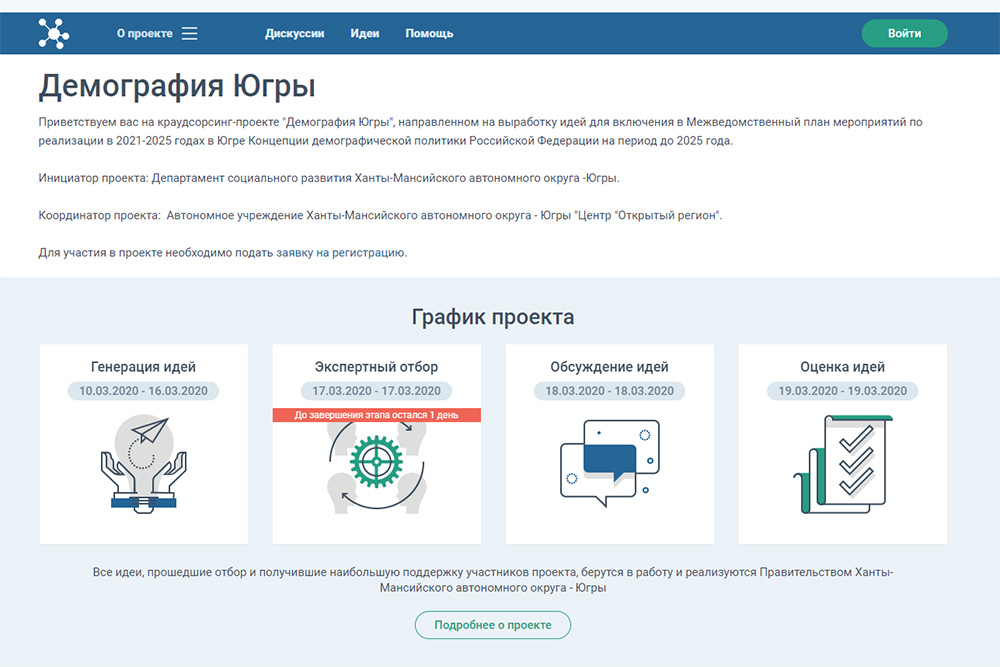Click the Подробнее о проекте button
This screenshot has width=1000, height=667.
coord(492,625)
